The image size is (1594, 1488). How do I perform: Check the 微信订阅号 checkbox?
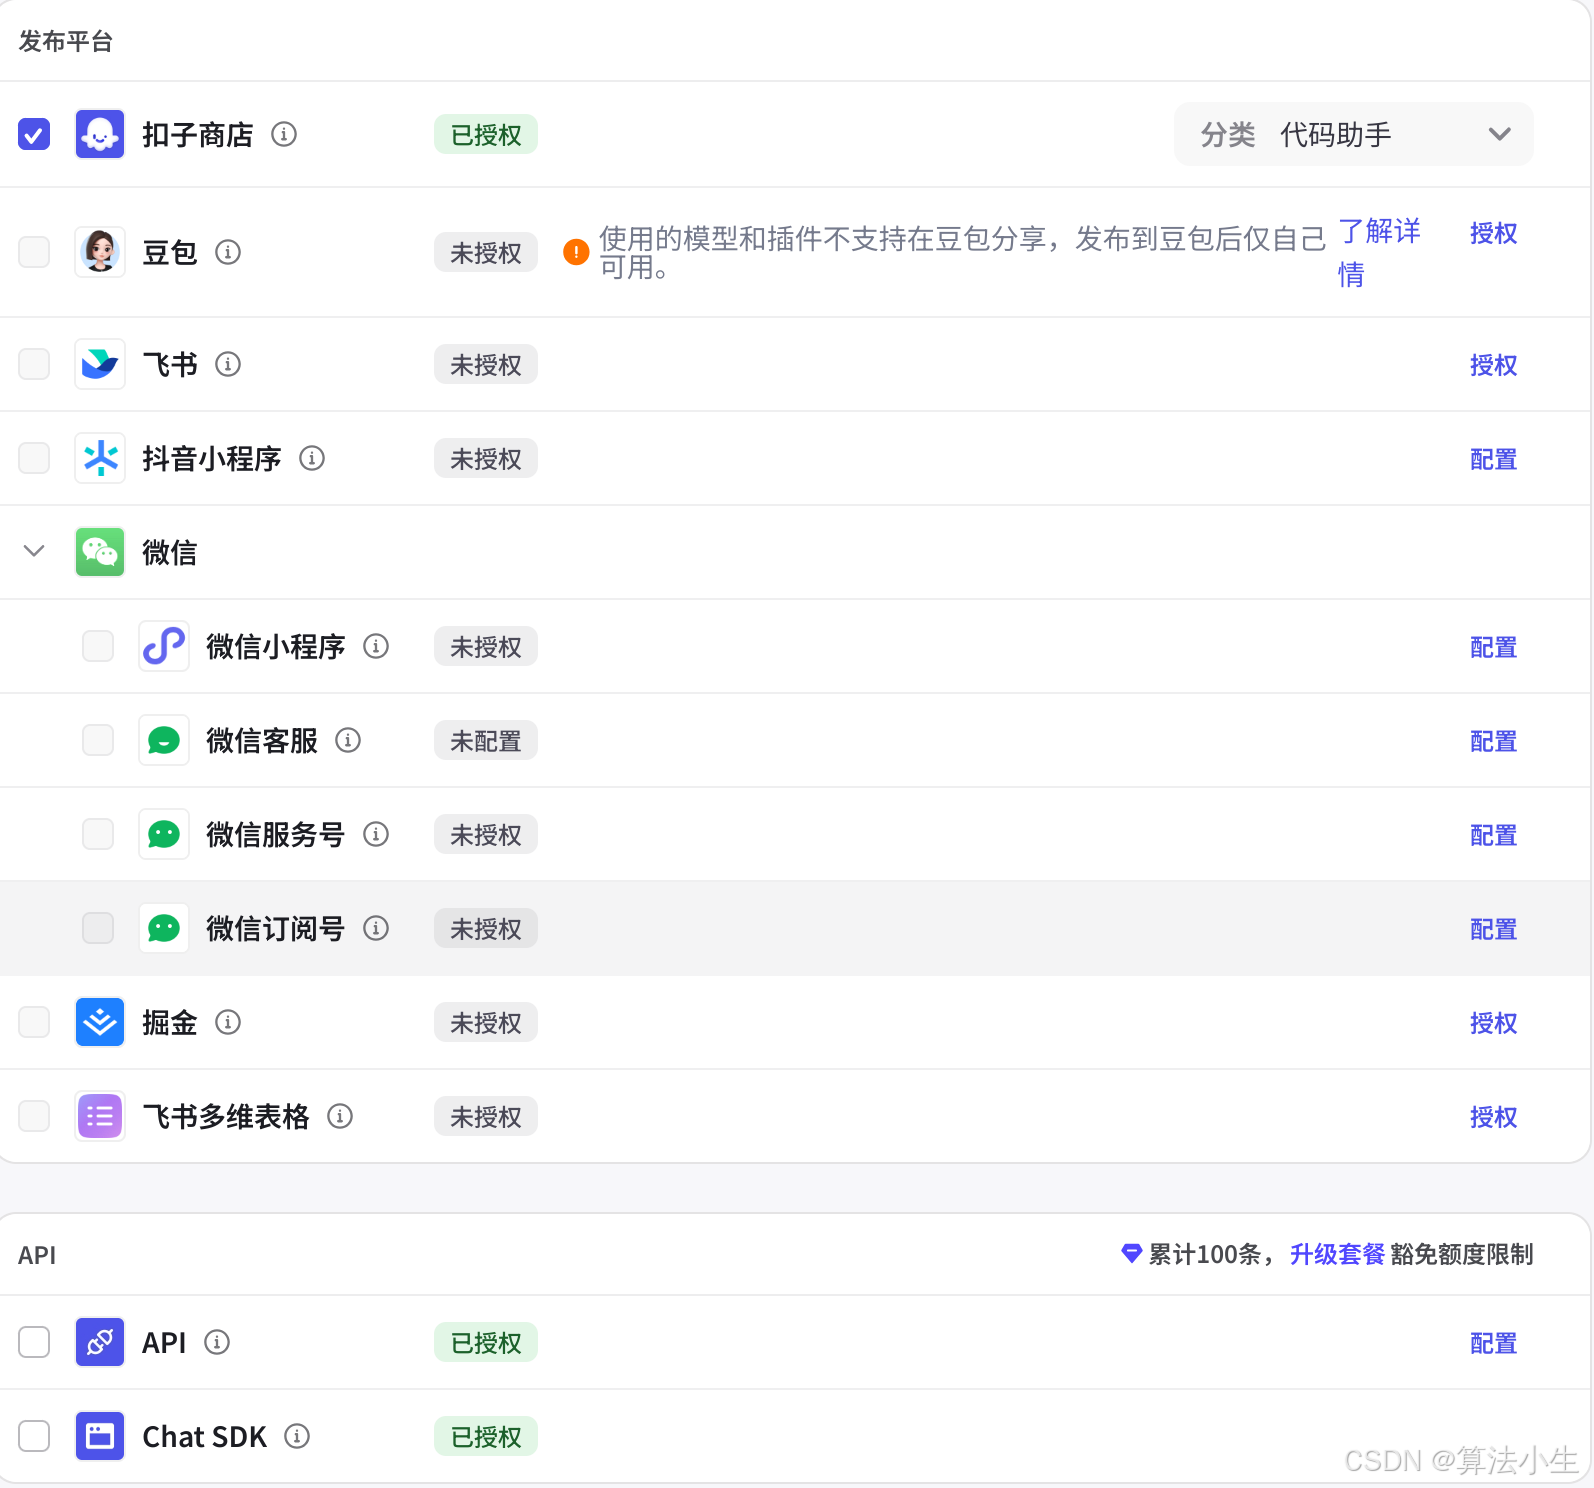tap(98, 928)
